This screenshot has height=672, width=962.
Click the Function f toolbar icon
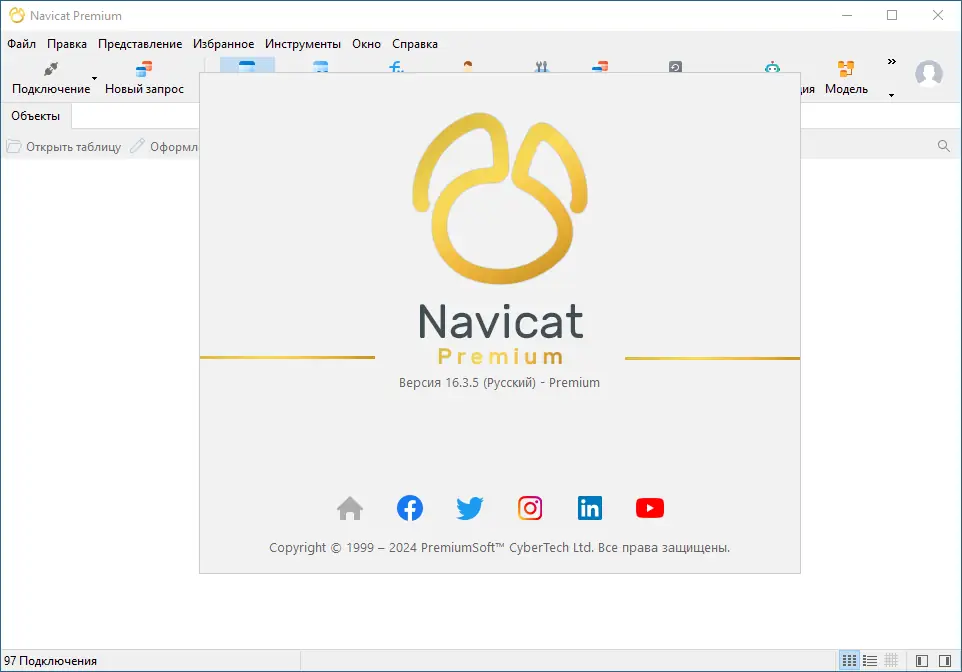tap(396, 66)
